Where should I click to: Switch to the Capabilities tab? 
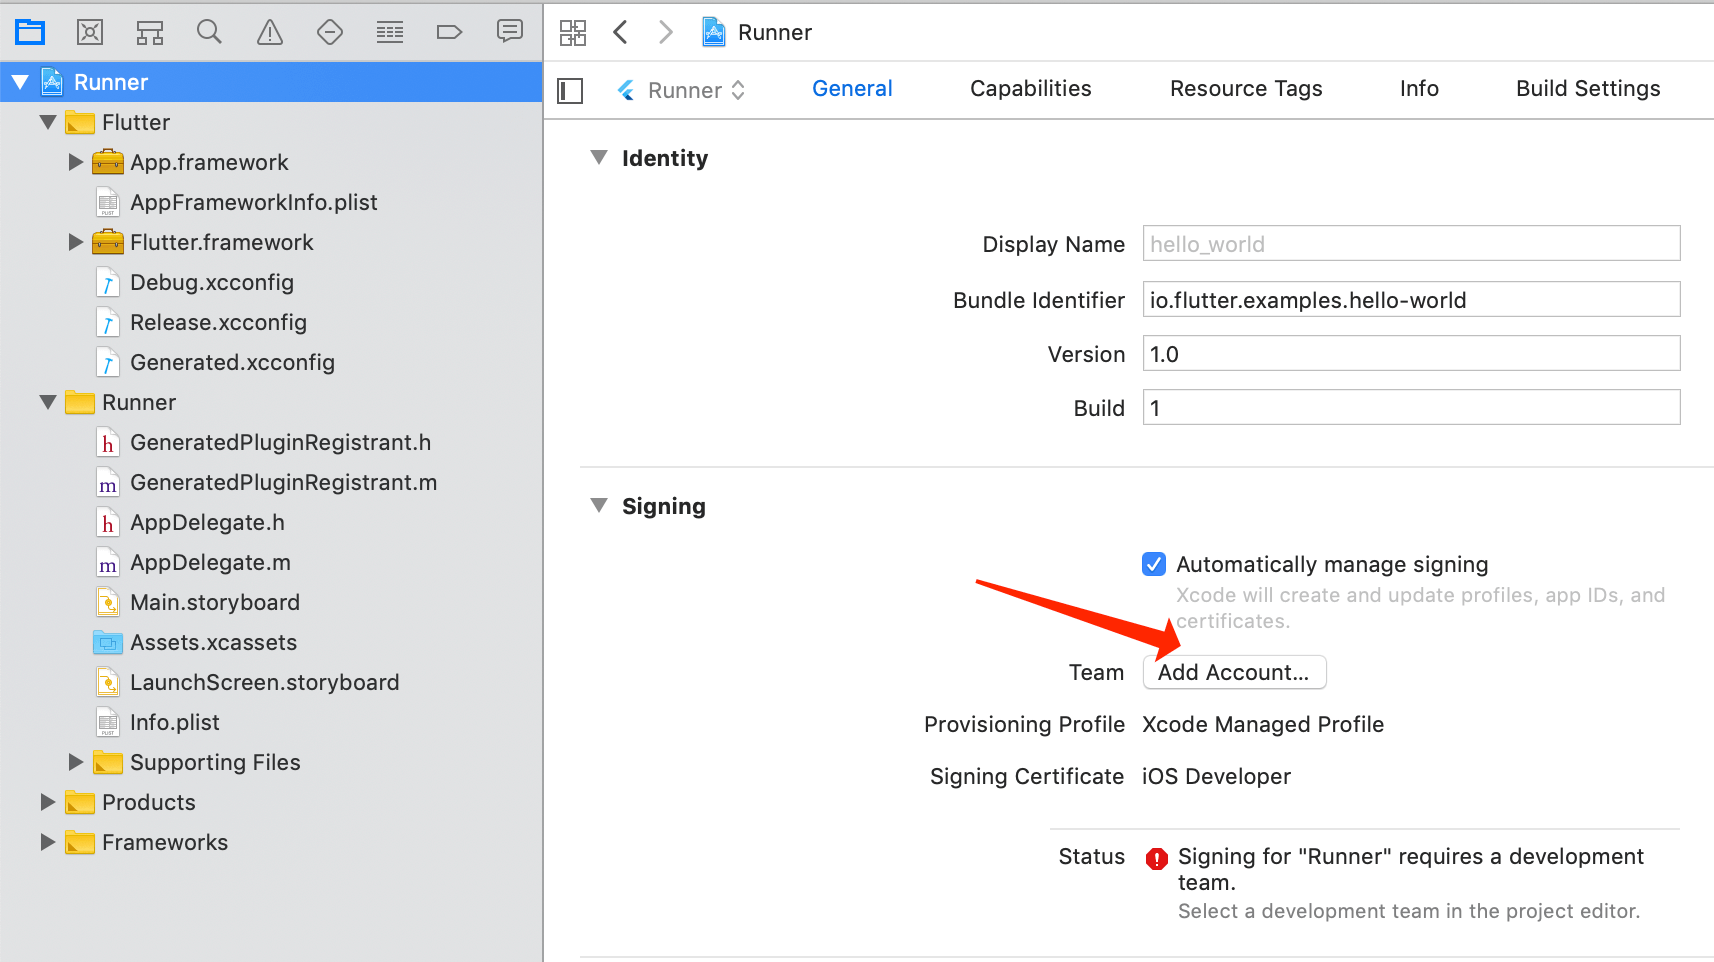click(x=1030, y=89)
